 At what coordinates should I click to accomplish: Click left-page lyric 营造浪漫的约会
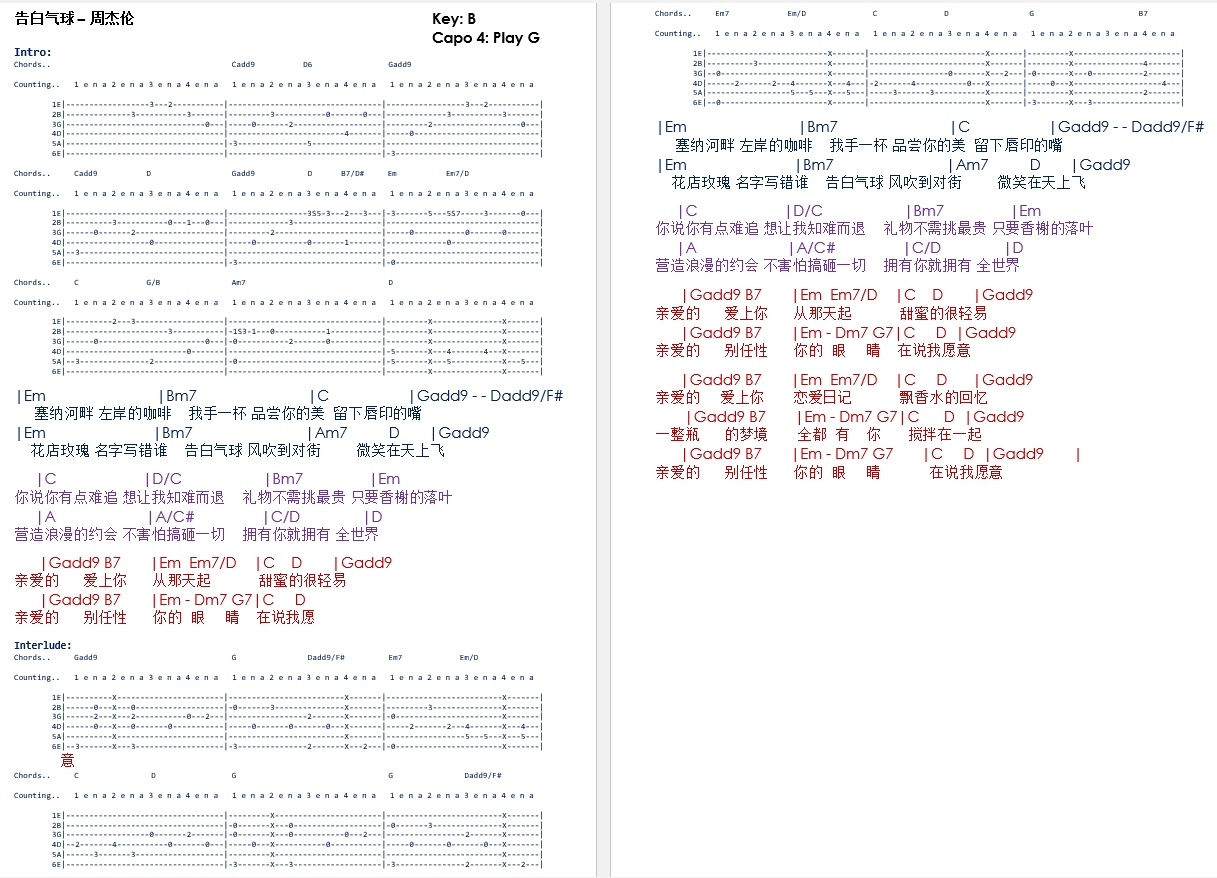[x=67, y=535]
